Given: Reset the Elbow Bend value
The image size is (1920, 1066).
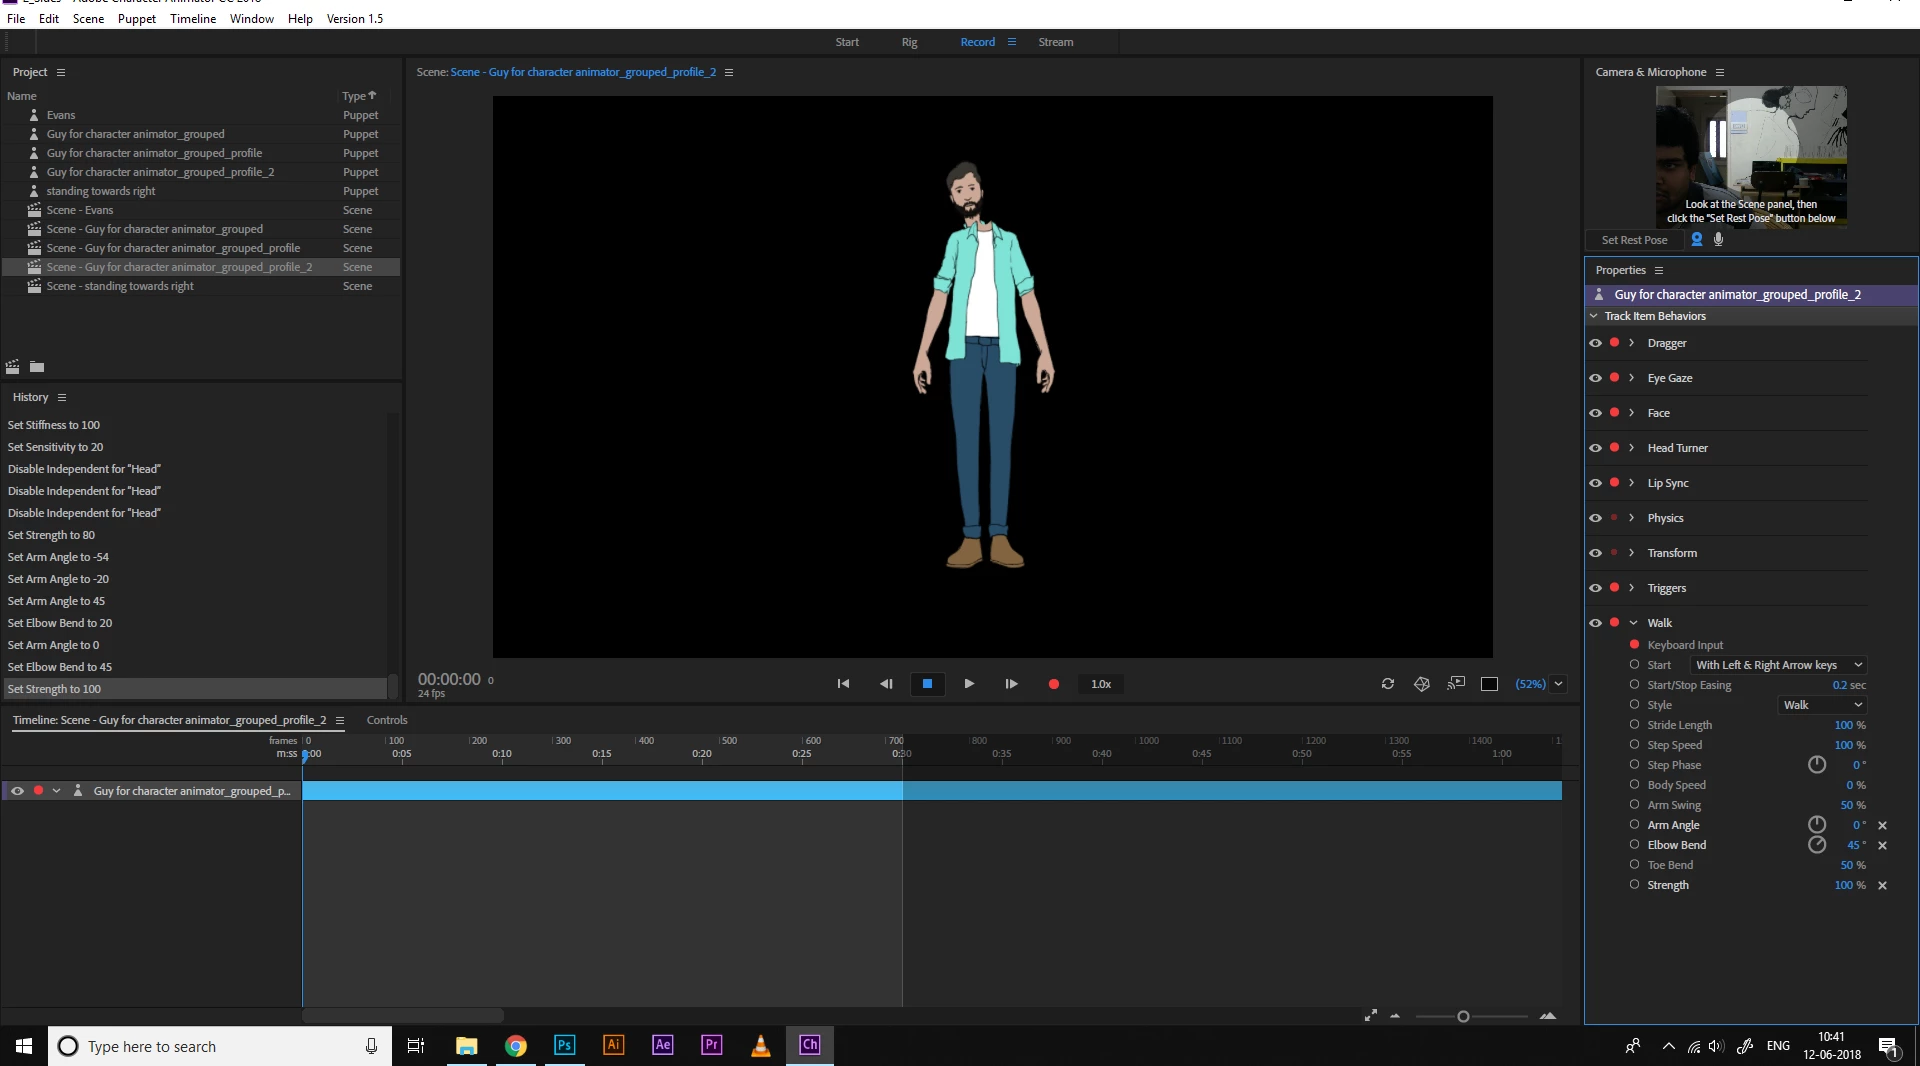Looking at the screenshot, I should pos(1882,845).
